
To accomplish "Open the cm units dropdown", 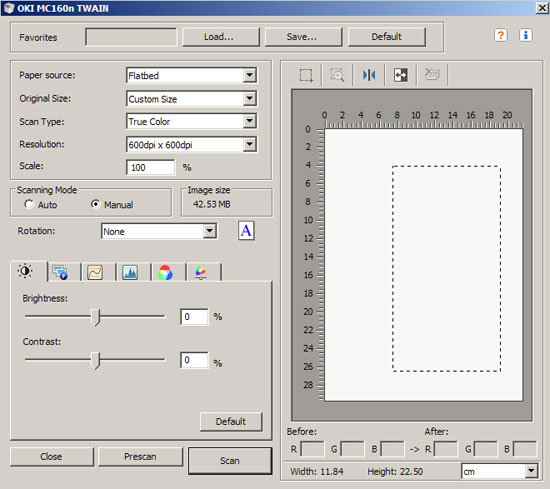I will pyautogui.click(x=499, y=471).
